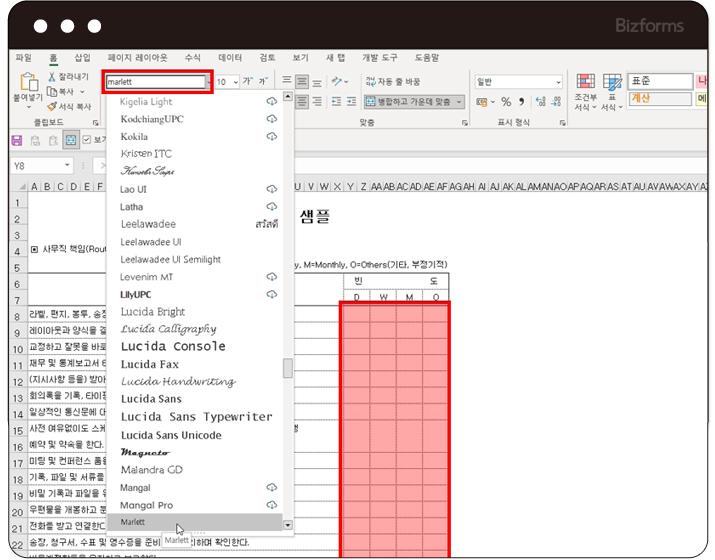Click the increase font size icon
This screenshot has width=715, height=560.
point(247,81)
